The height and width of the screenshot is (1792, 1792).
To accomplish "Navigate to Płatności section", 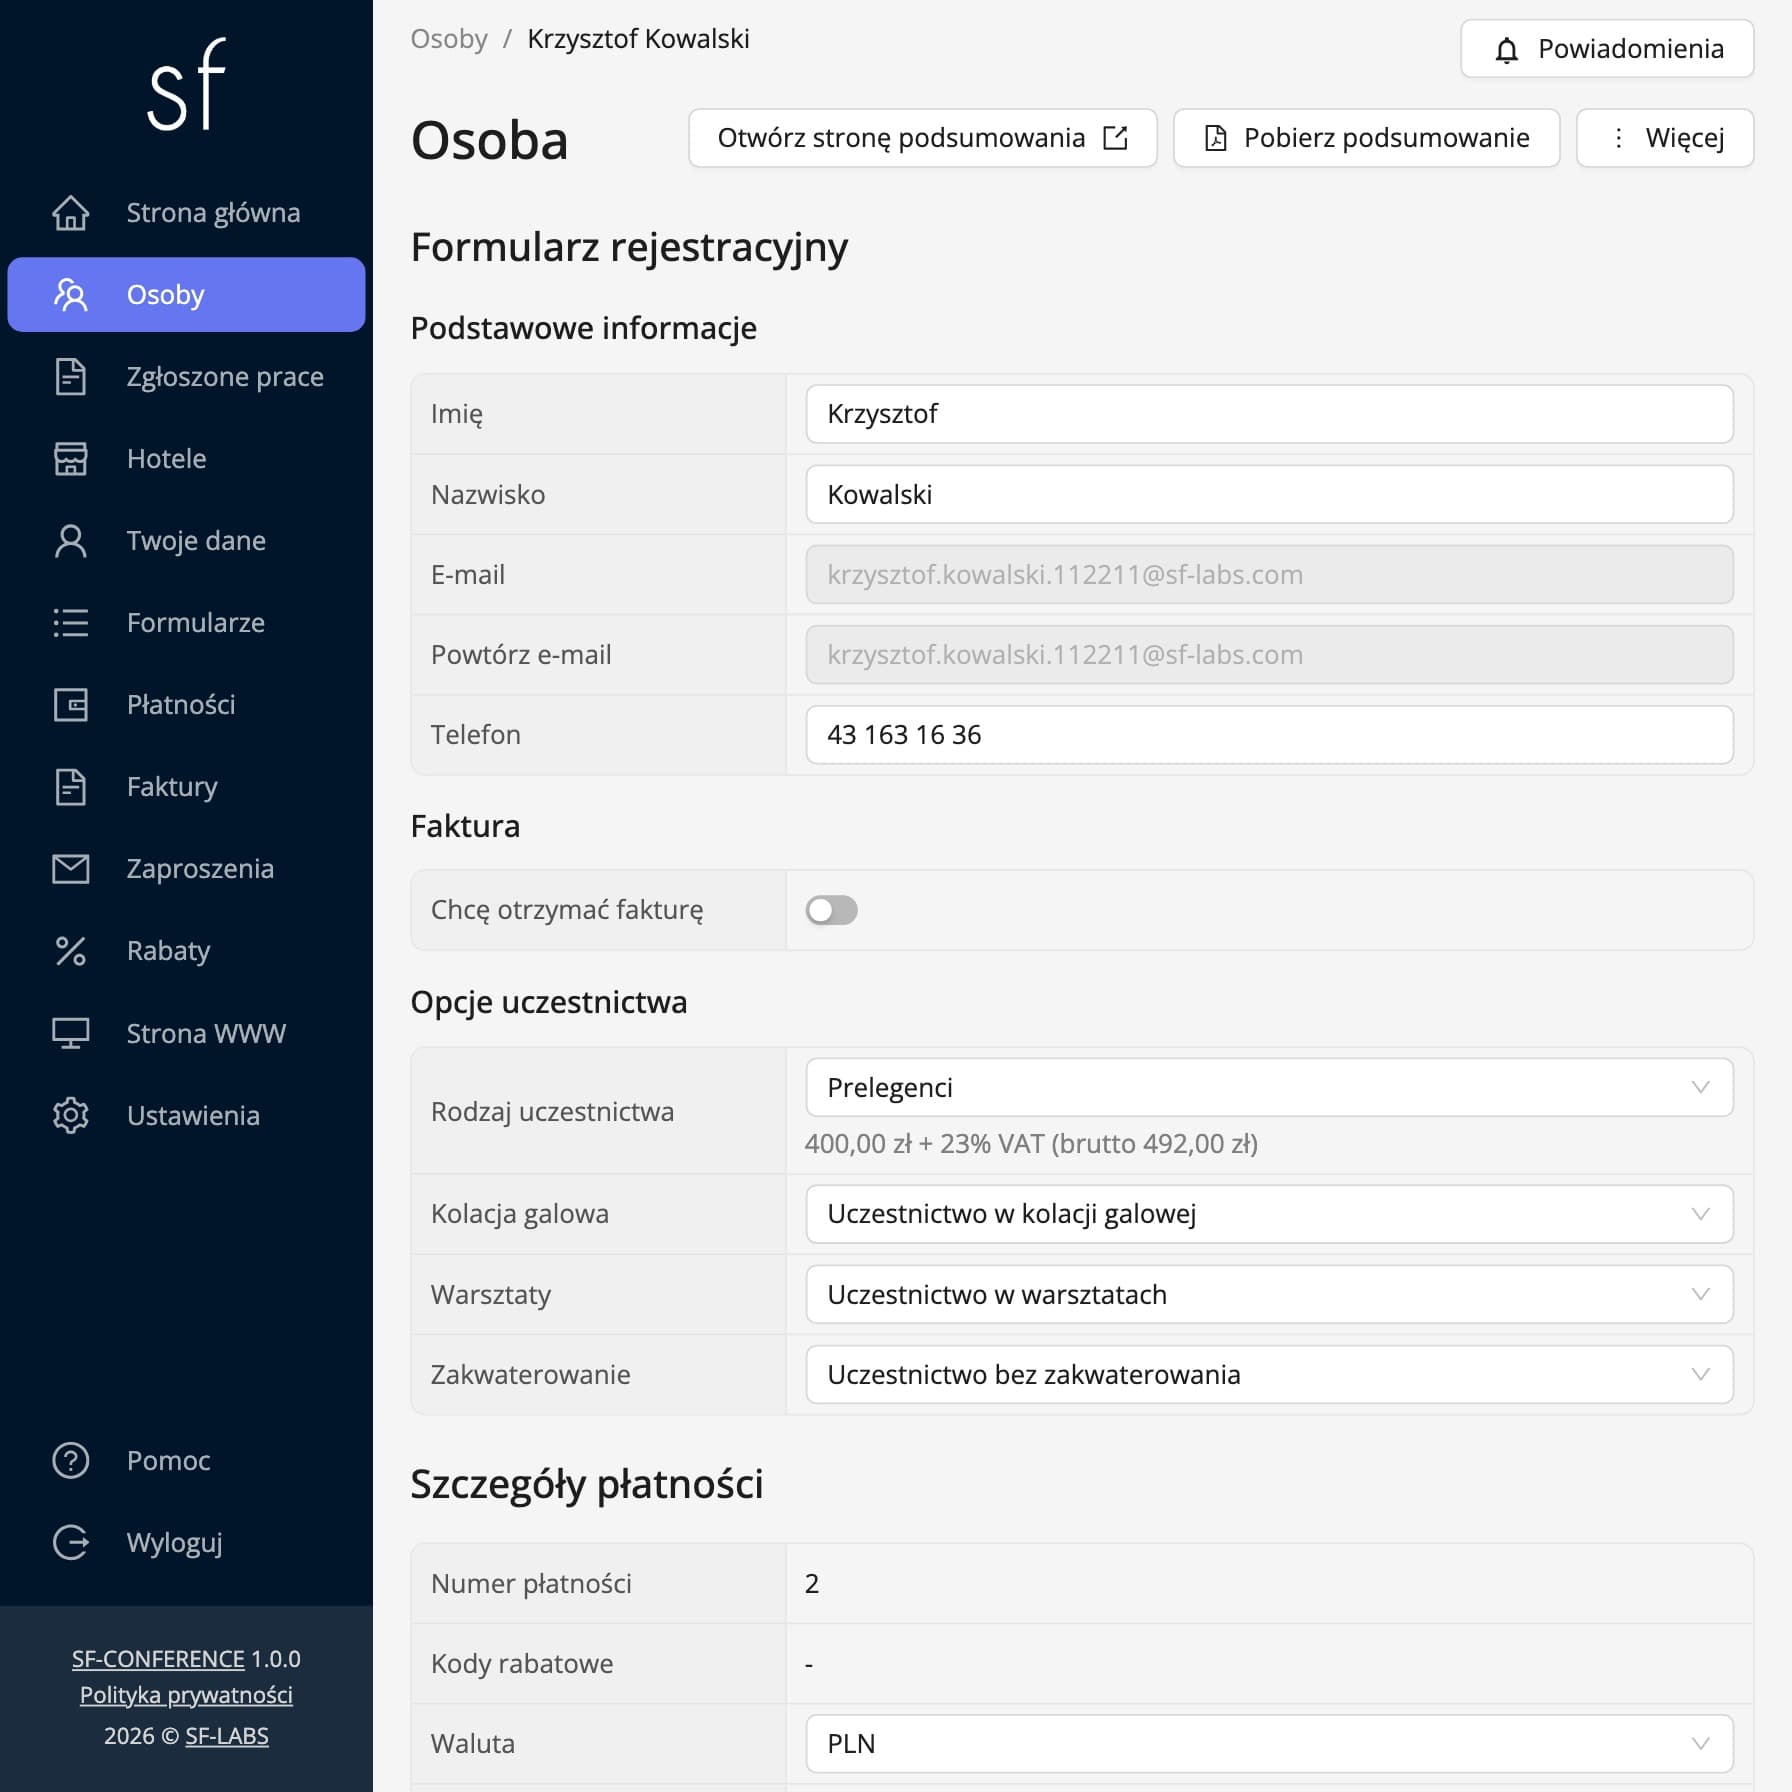I will [x=186, y=705].
